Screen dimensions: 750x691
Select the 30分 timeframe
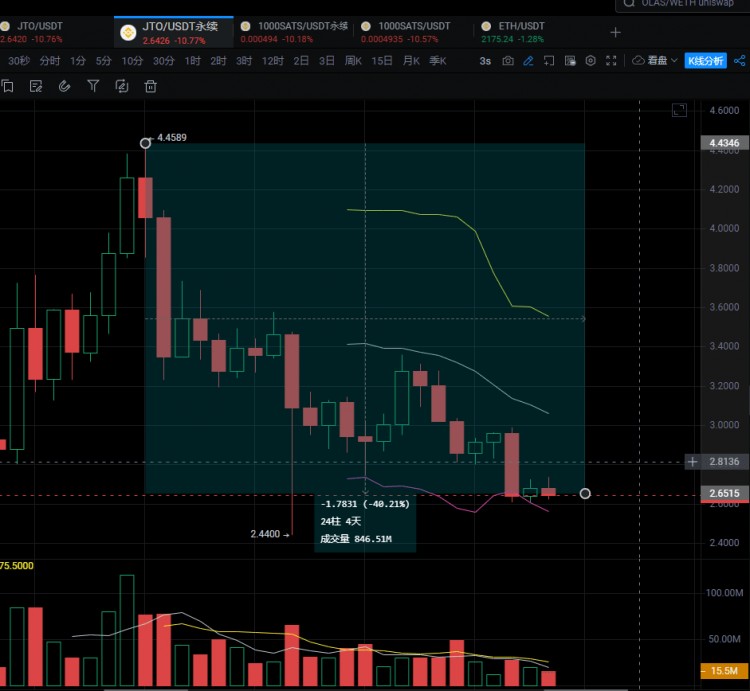point(164,61)
